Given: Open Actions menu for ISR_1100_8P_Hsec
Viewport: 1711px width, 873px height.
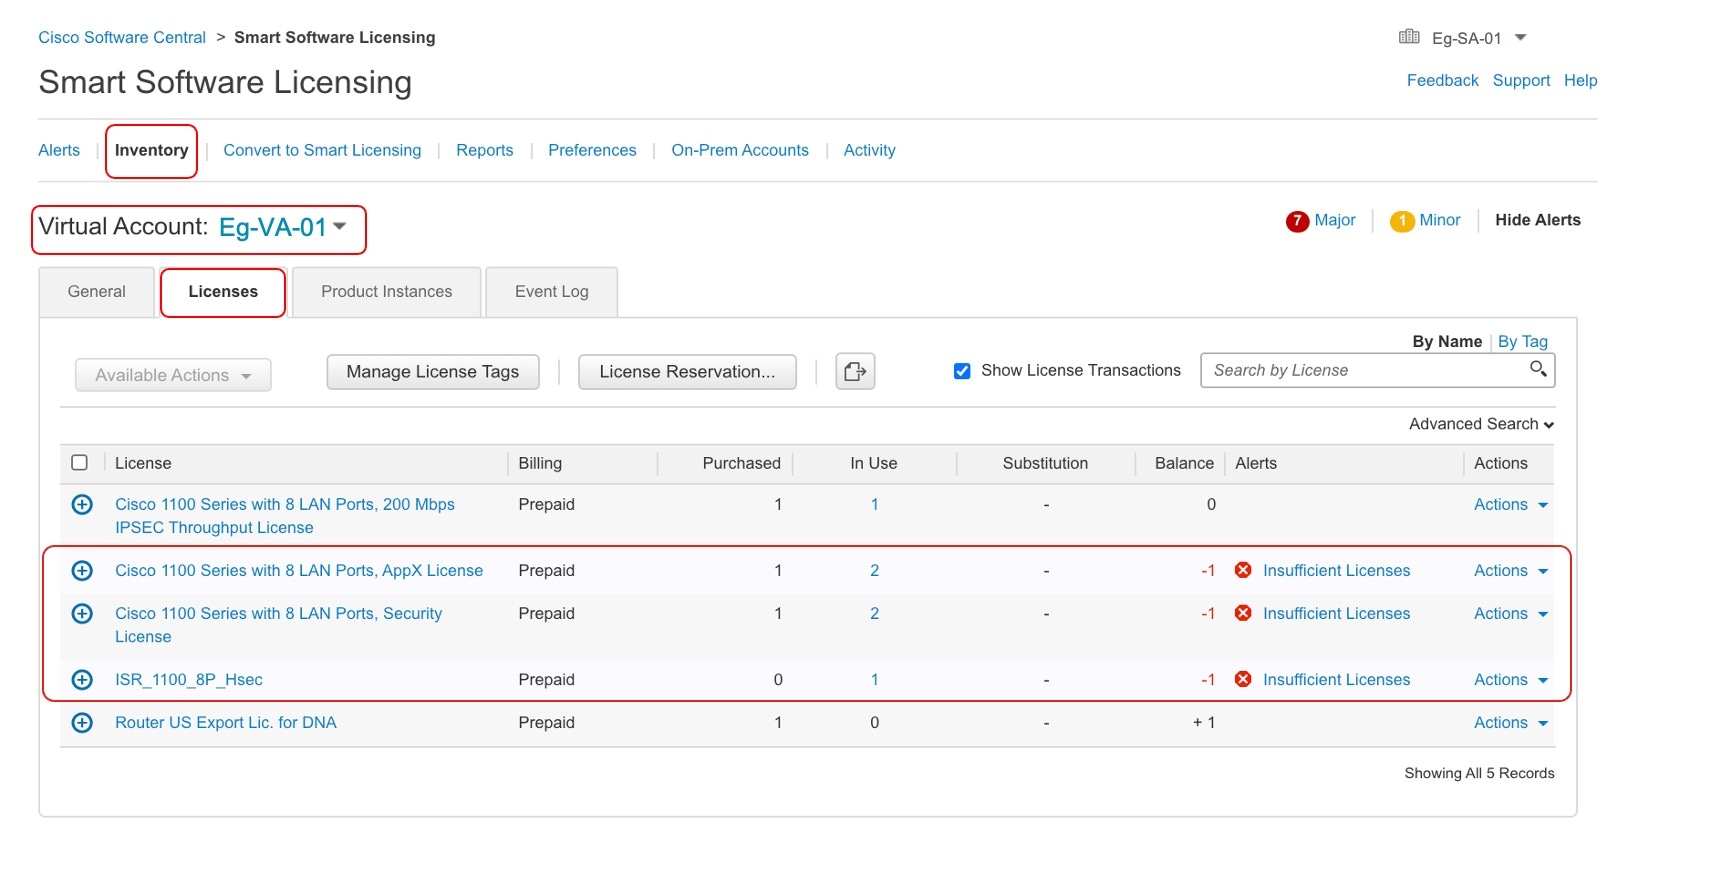Looking at the screenshot, I should (1511, 680).
